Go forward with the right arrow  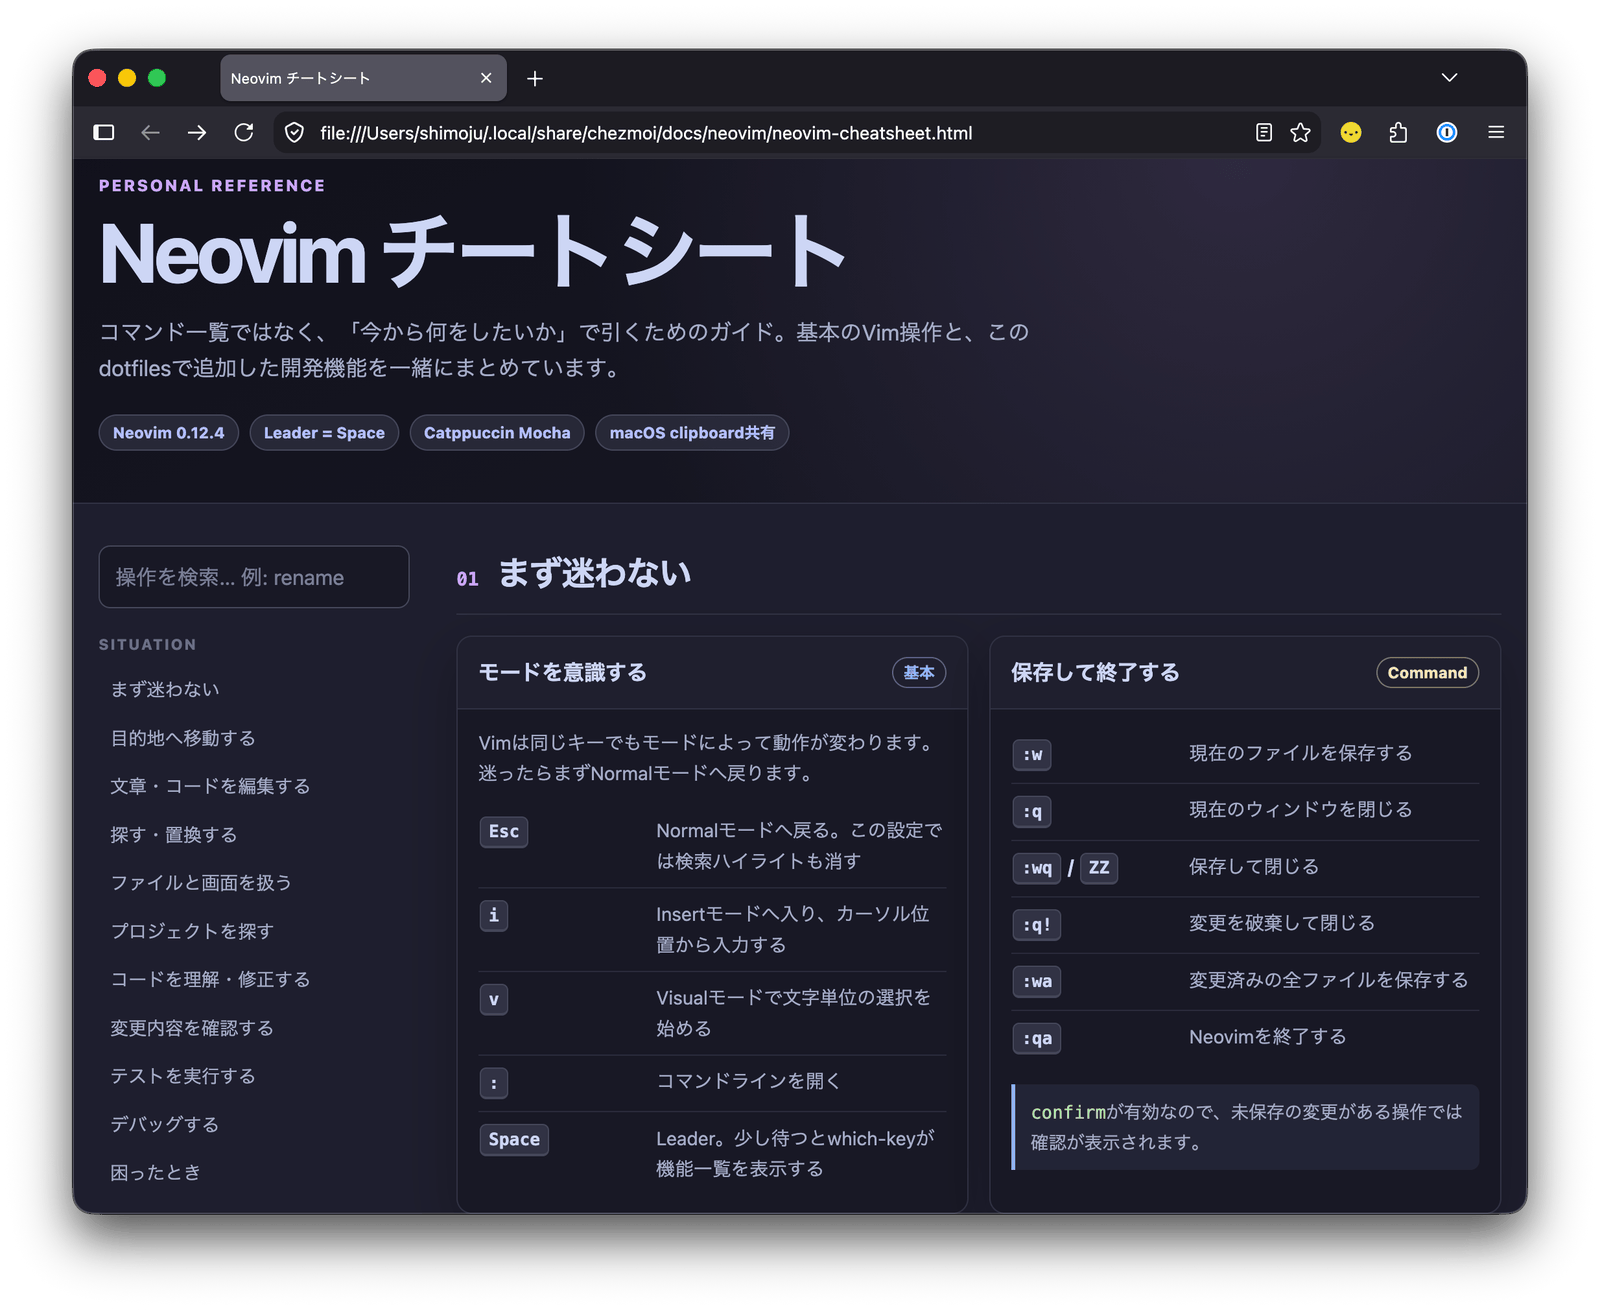point(197,133)
